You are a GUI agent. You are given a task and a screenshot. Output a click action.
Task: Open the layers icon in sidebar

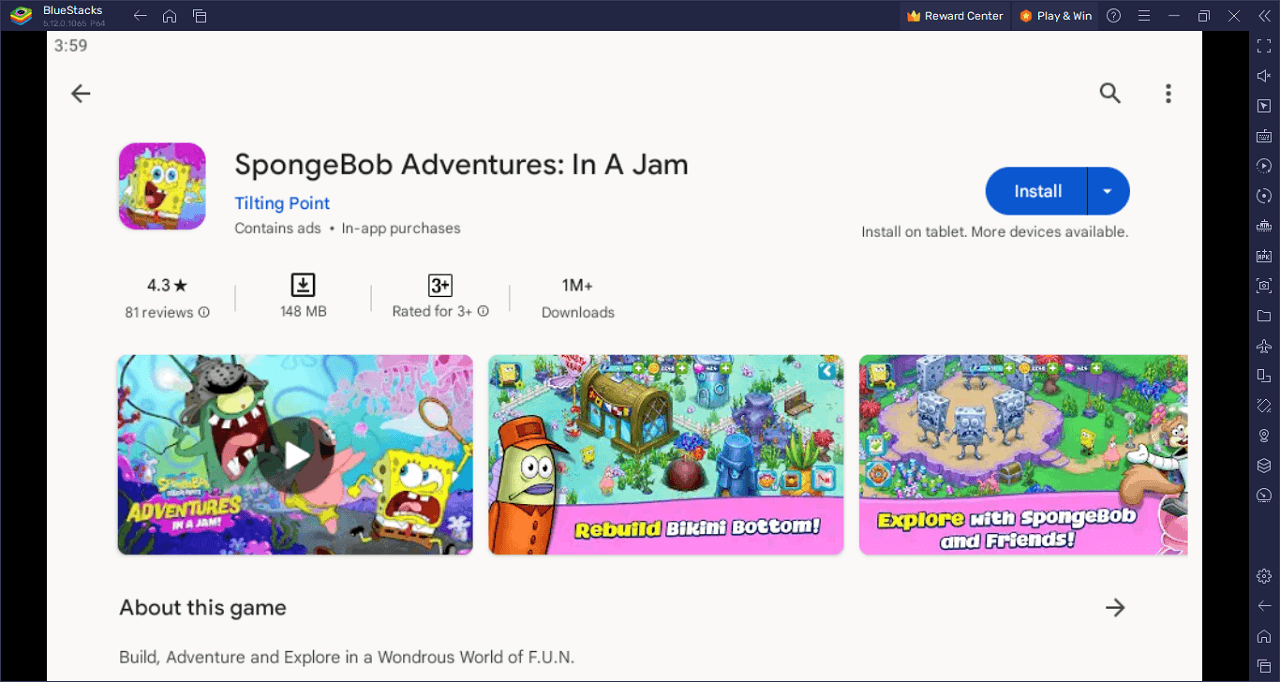[x=1264, y=466]
